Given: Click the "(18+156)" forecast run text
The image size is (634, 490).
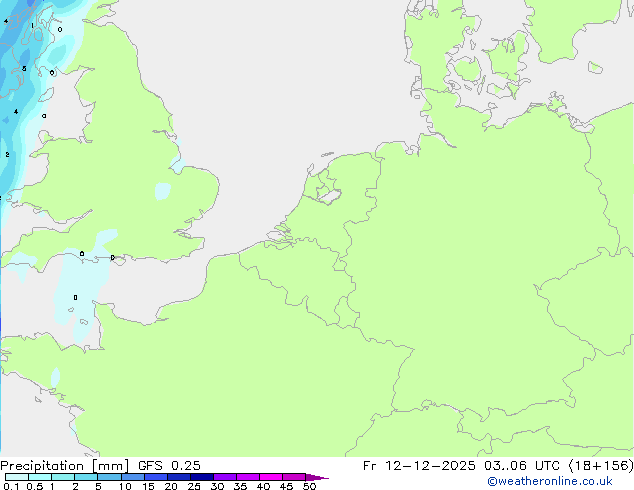Looking at the screenshot, I should tap(601, 466).
